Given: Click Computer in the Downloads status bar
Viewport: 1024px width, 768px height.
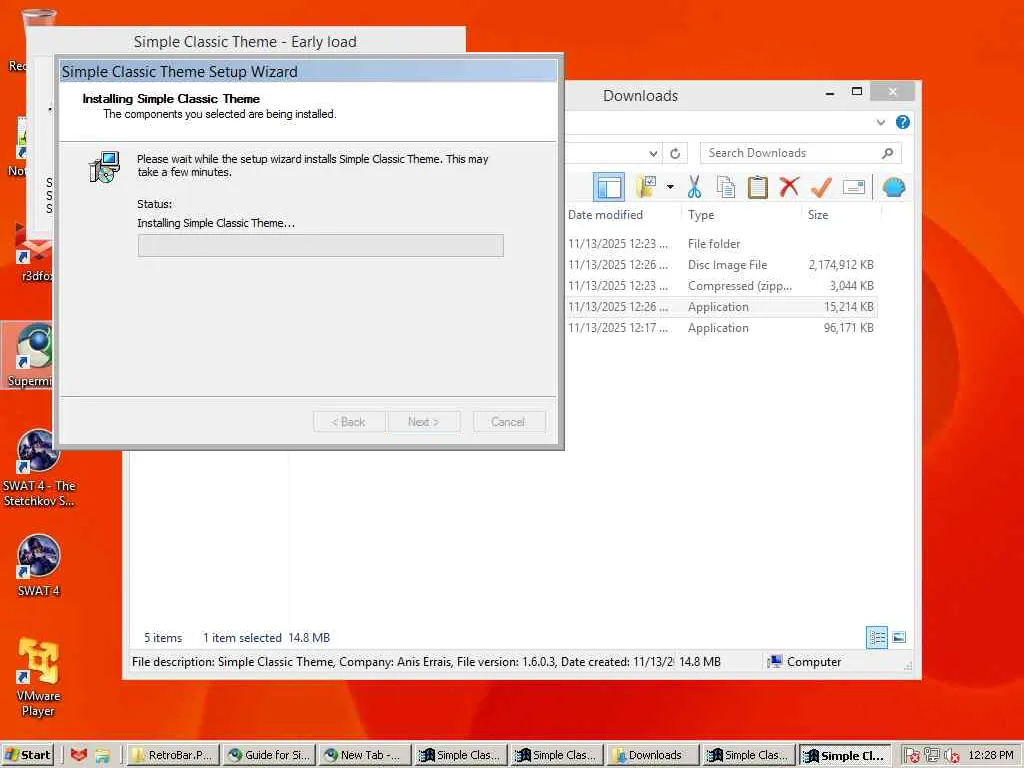Looking at the screenshot, I should 805,662.
